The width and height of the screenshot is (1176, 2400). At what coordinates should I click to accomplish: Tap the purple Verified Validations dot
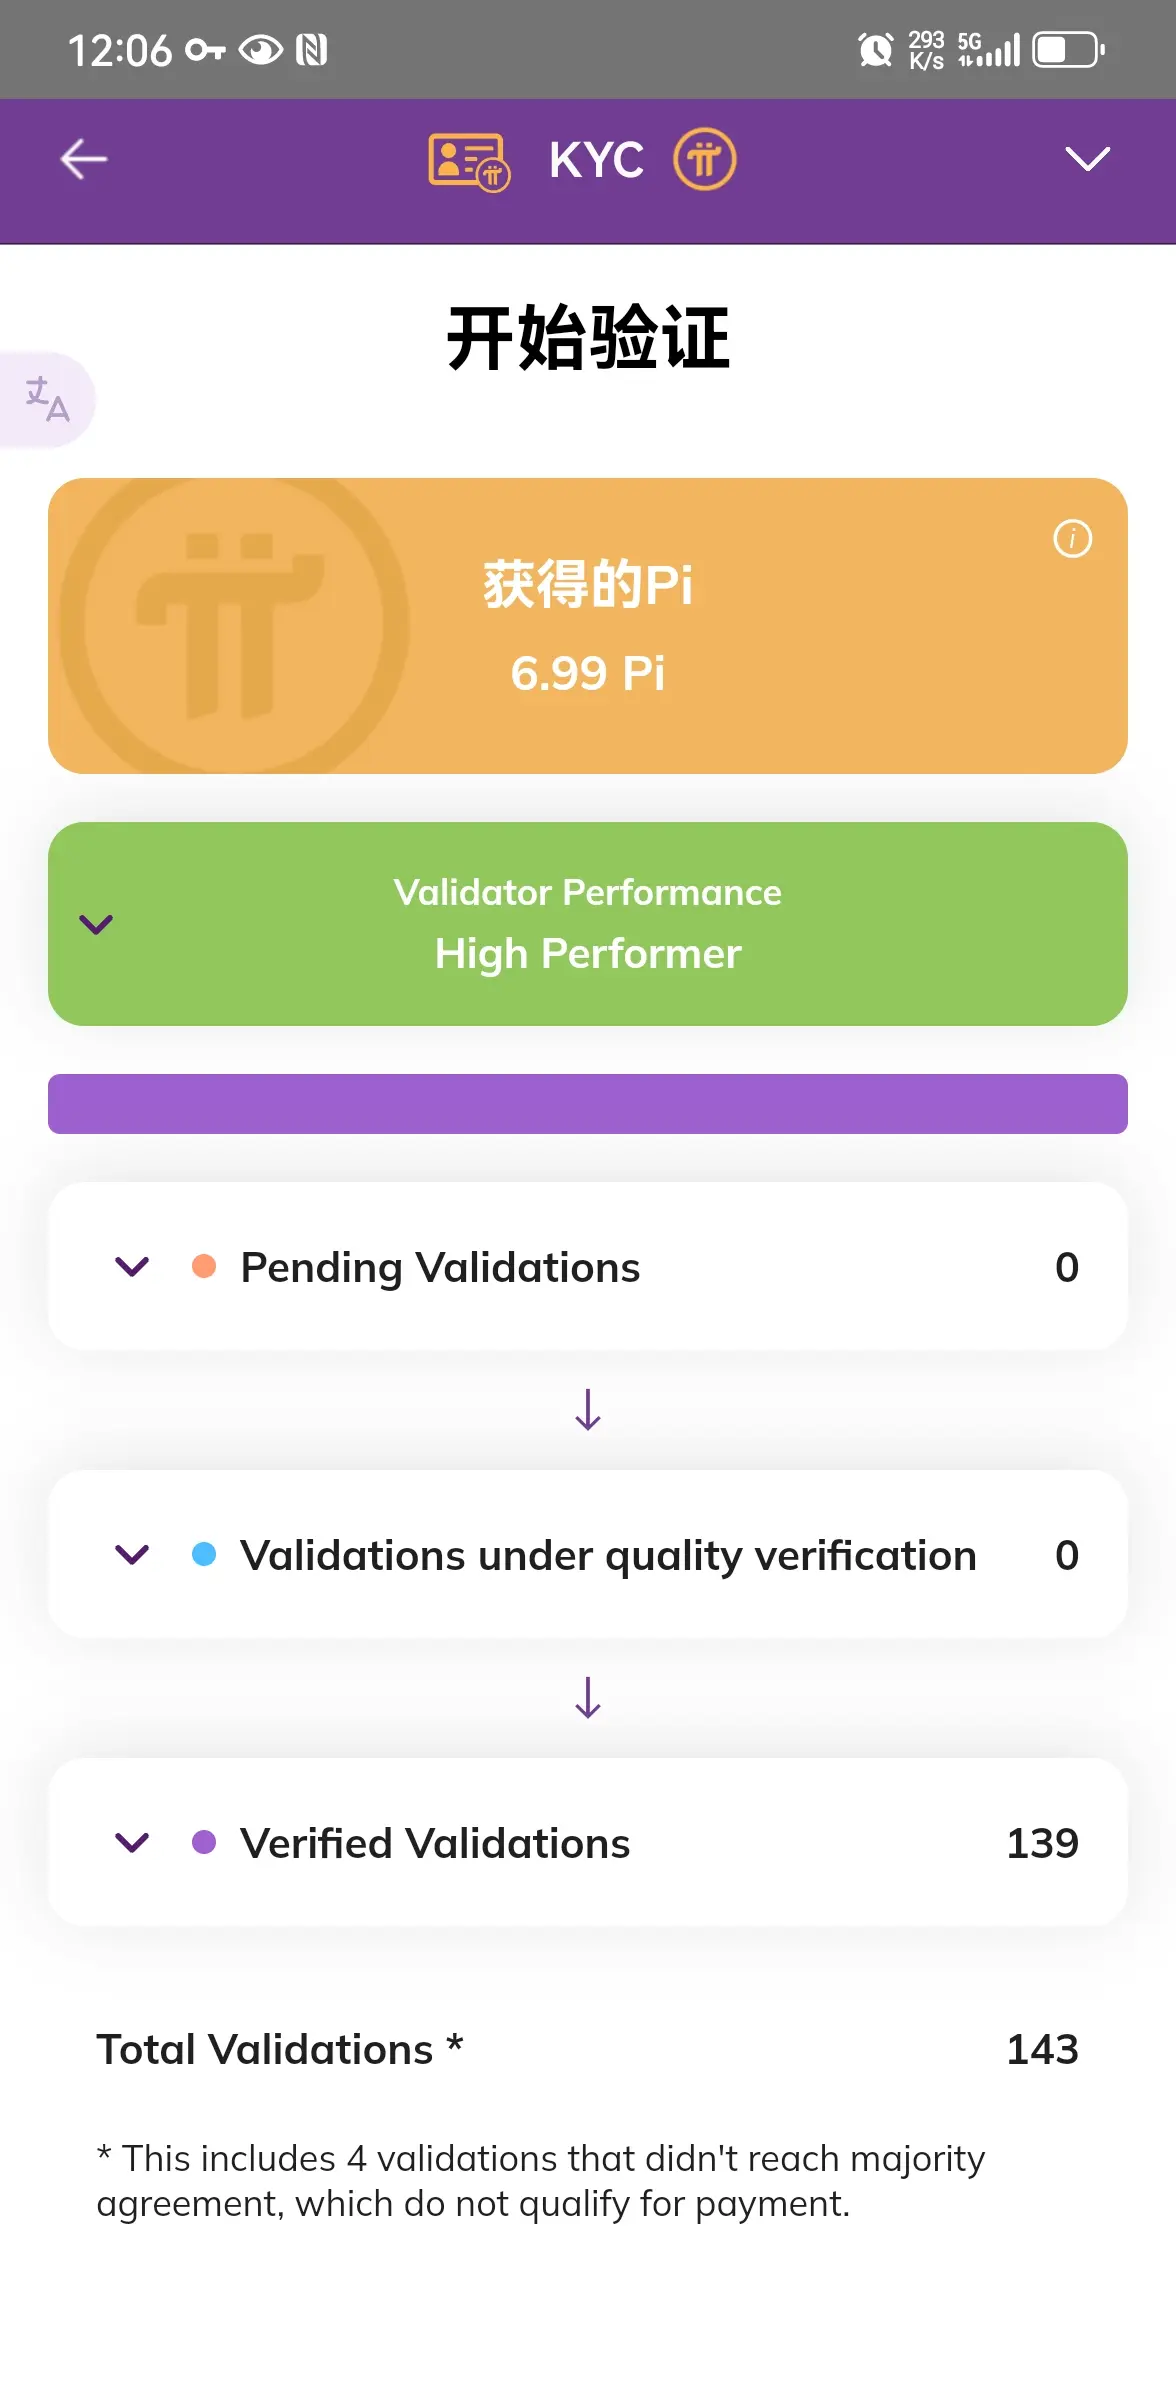coord(204,1842)
